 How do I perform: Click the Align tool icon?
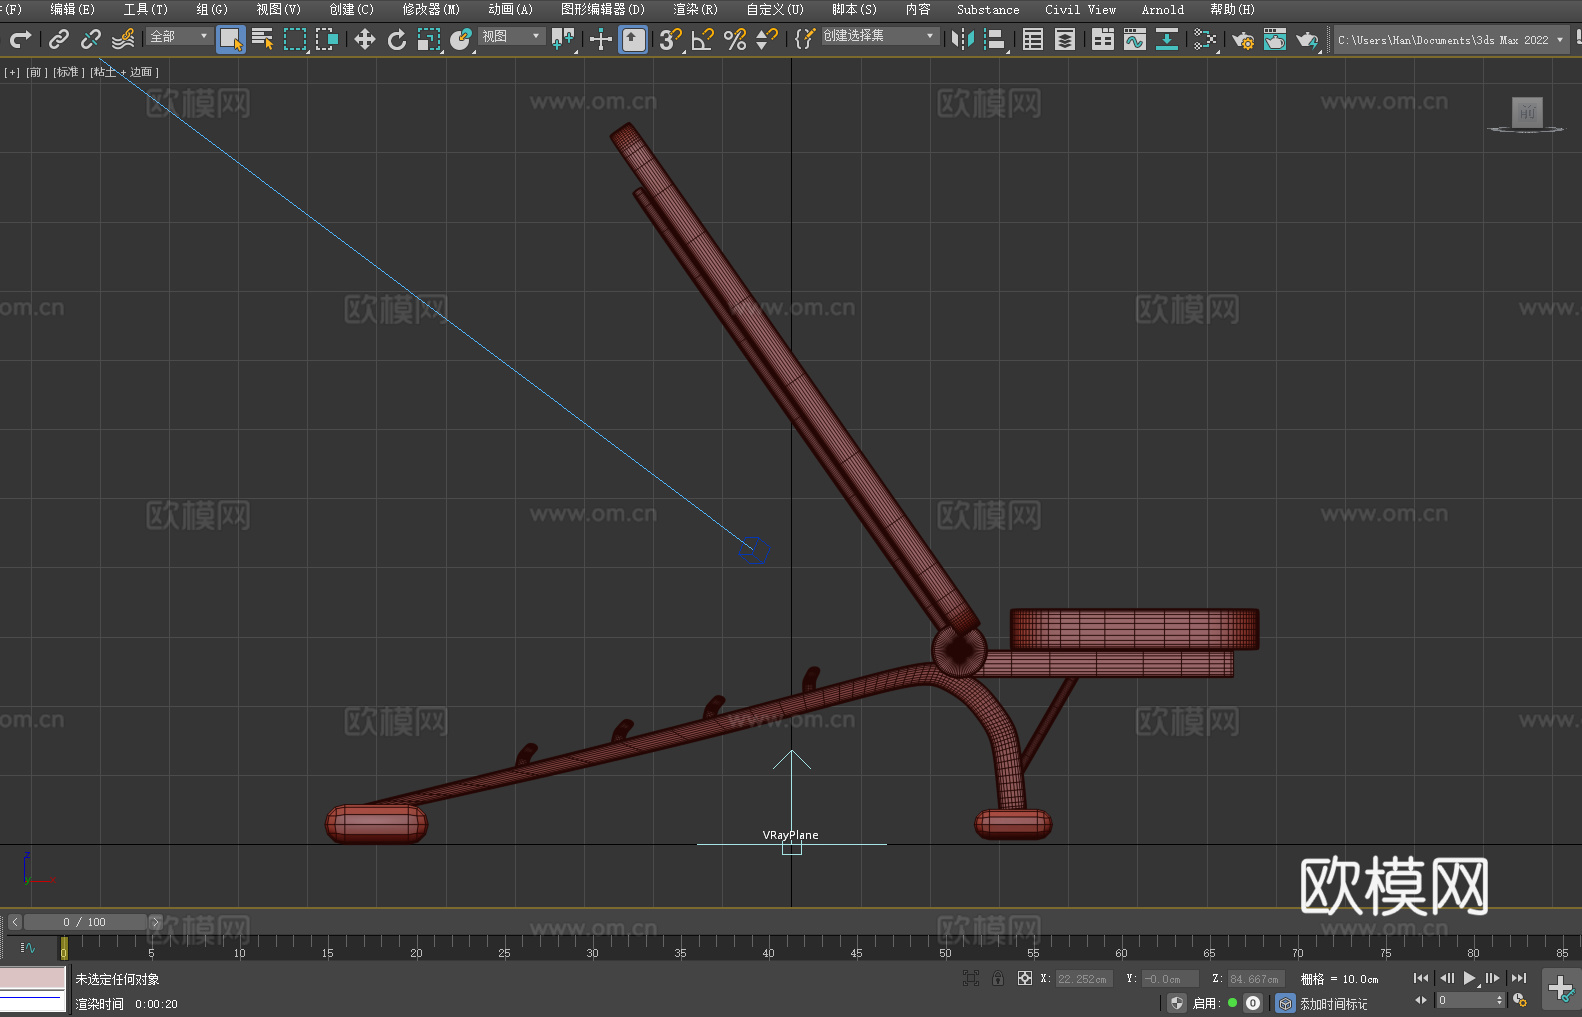tap(995, 39)
